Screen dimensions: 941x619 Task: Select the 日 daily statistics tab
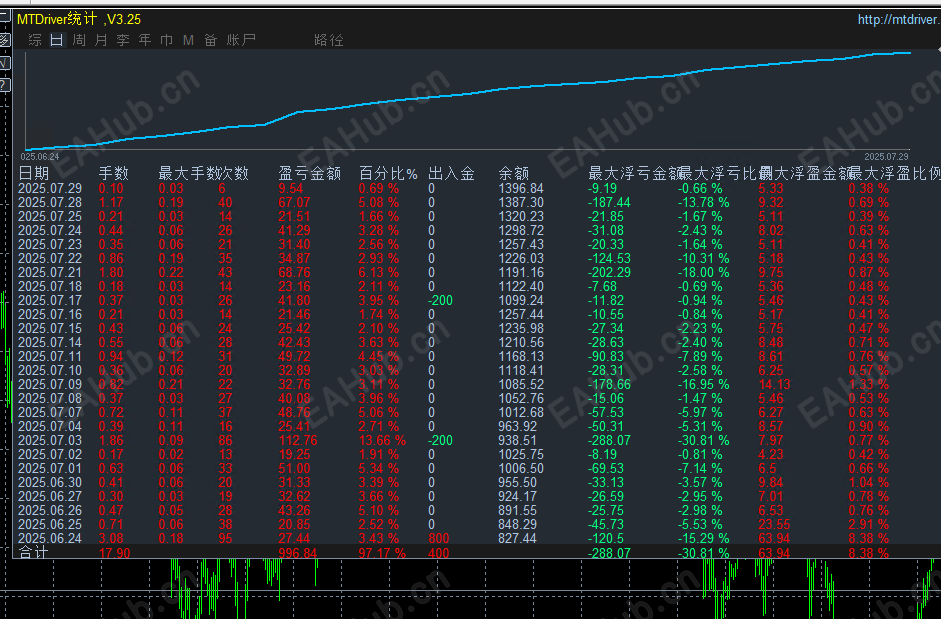(56, 40)
